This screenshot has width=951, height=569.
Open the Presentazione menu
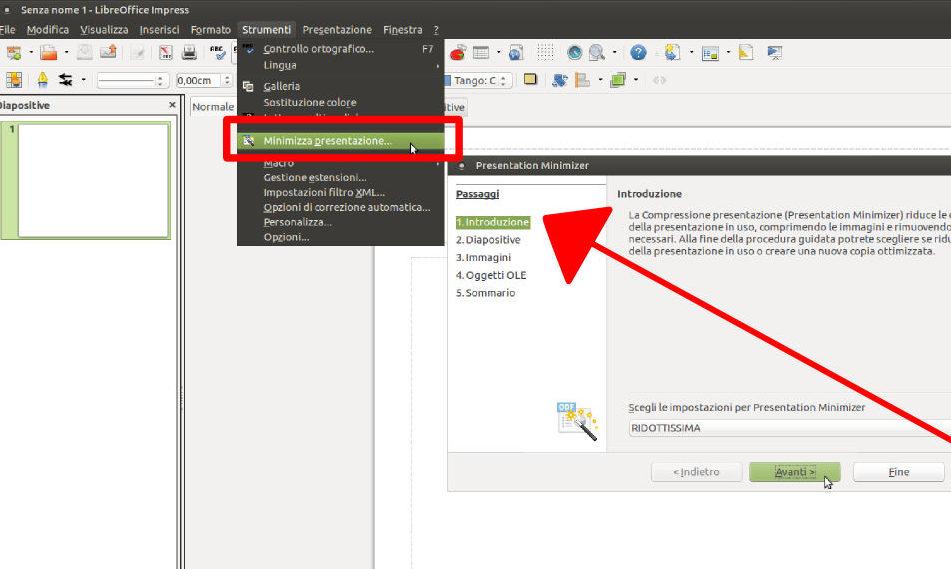pyautogui.click(x=337, y=30)
